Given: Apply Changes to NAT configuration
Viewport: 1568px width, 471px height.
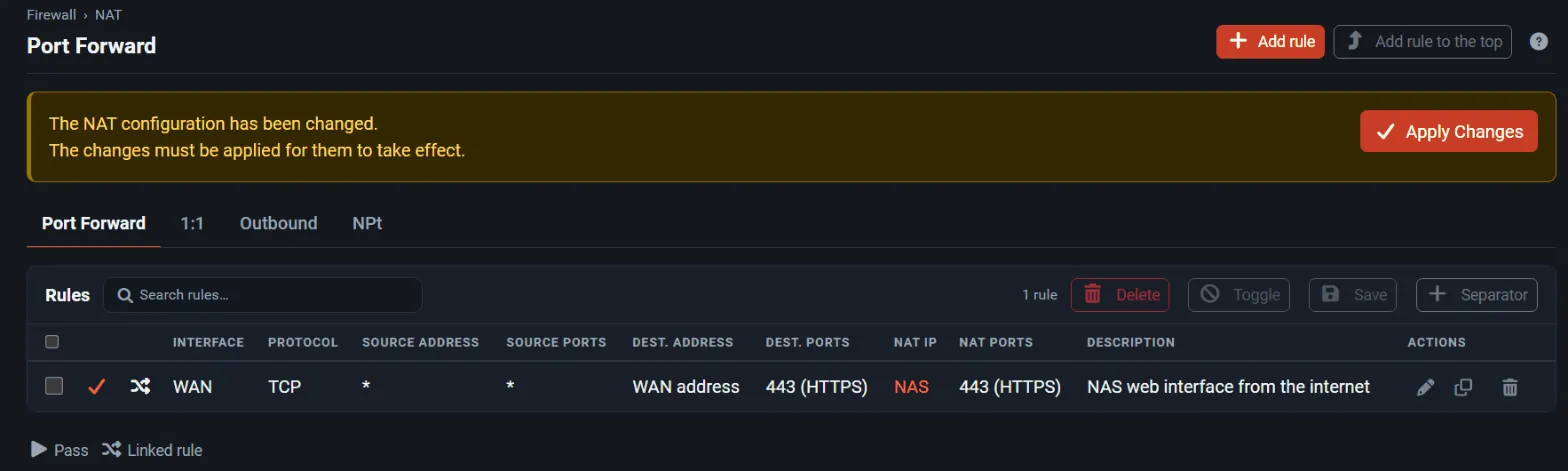Looking at the screenshot, I should (x=1448, y=131).
